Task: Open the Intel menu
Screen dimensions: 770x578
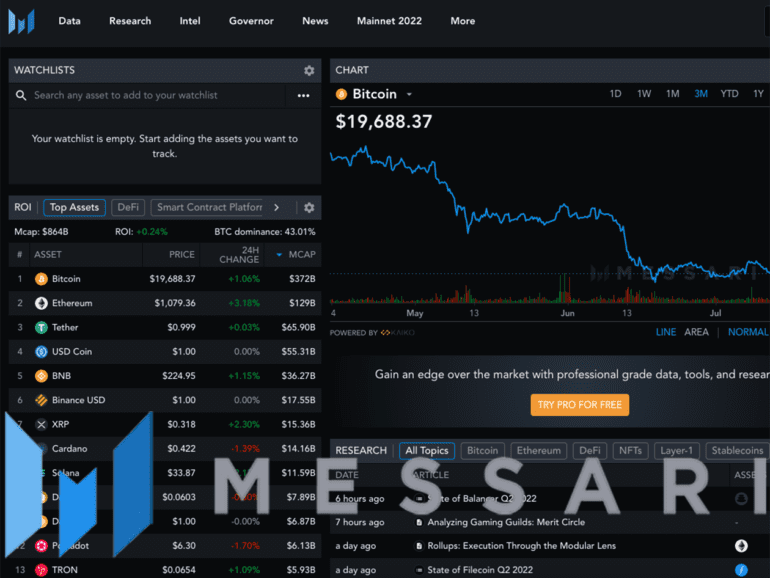Action: (x=190, y=21)
